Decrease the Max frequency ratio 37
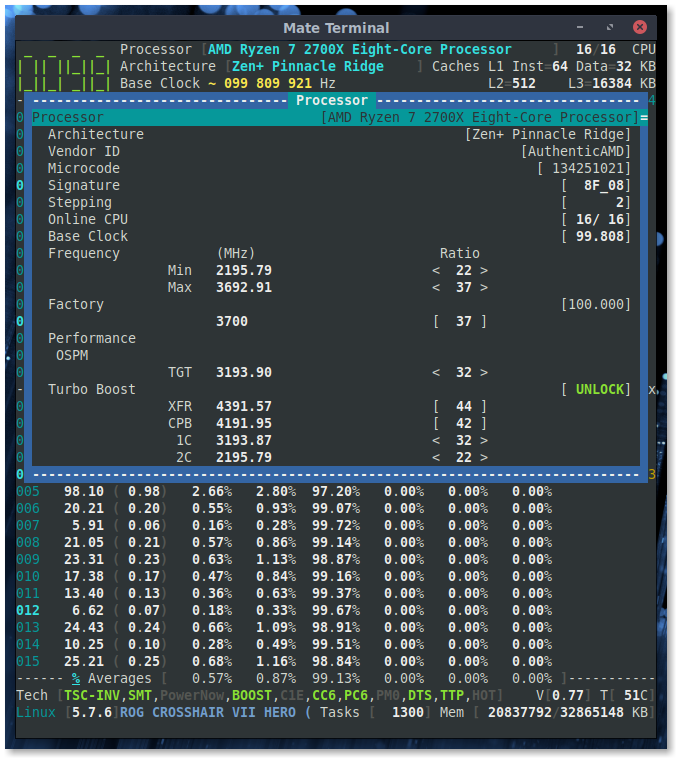 (436, 288)
